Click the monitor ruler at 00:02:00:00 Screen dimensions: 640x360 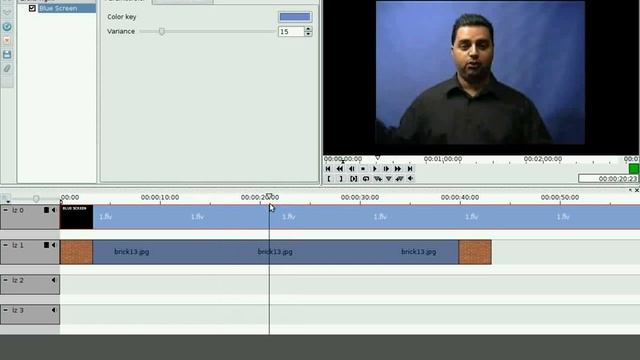click(543, 159)
